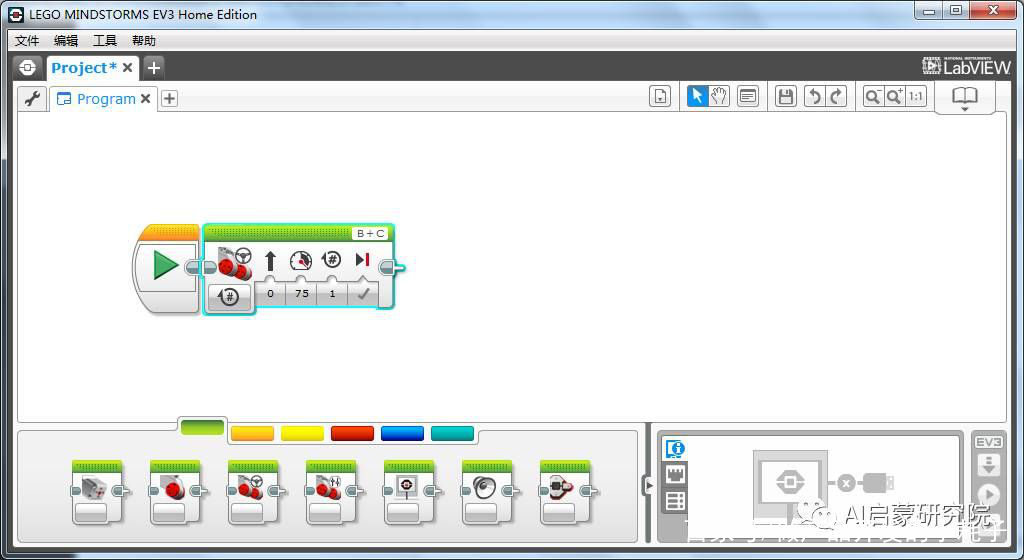Viewport: 1024px width, 560px height.
Task: Show the Available Bricks hardware tab
Action: click(x=675, y=501)
